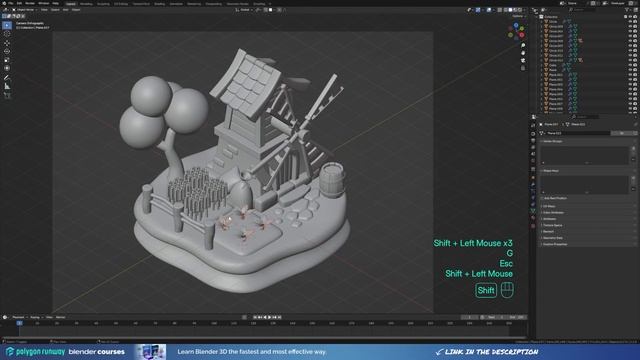Switch to the Sculpting workspace tab
This screenshot has width=640, height=360.
pyautogui.click(x=103, y=4)
